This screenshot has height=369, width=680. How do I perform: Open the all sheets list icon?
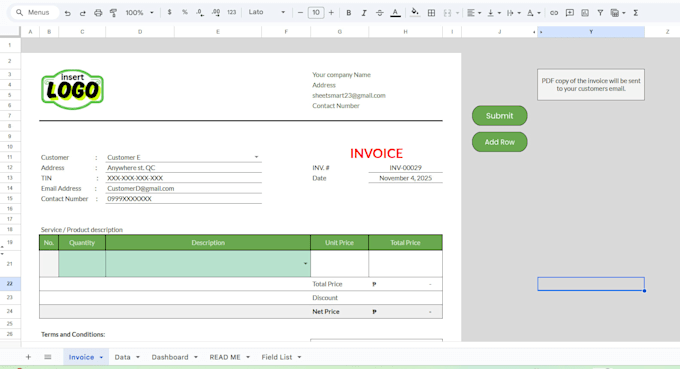coord(48,357)
